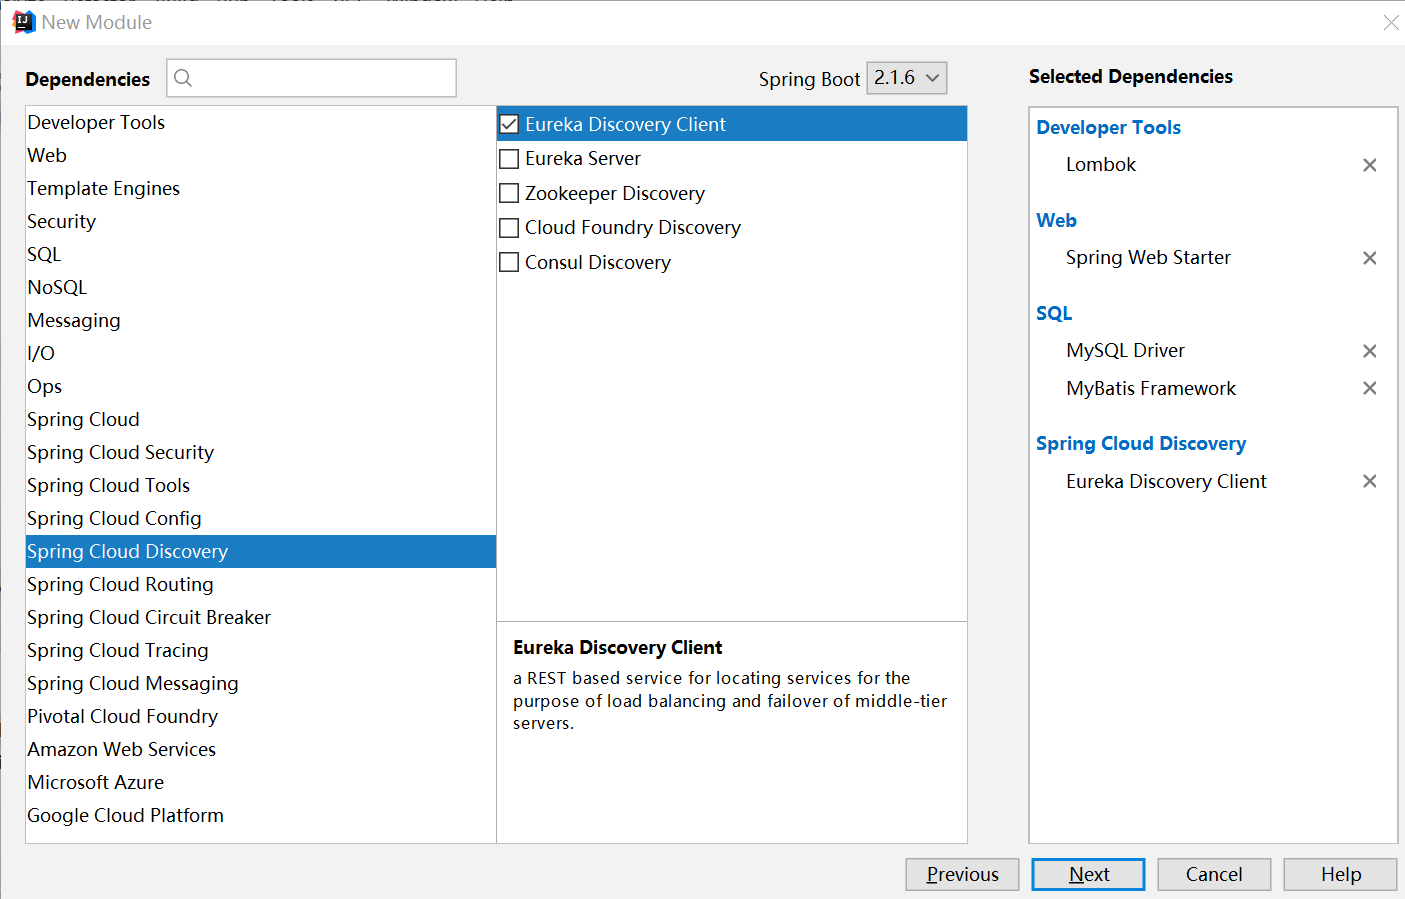This screenshot has width=1405, height=899.
Task: Remove Spring Web Starter dependency
Action: (1370, 258)
